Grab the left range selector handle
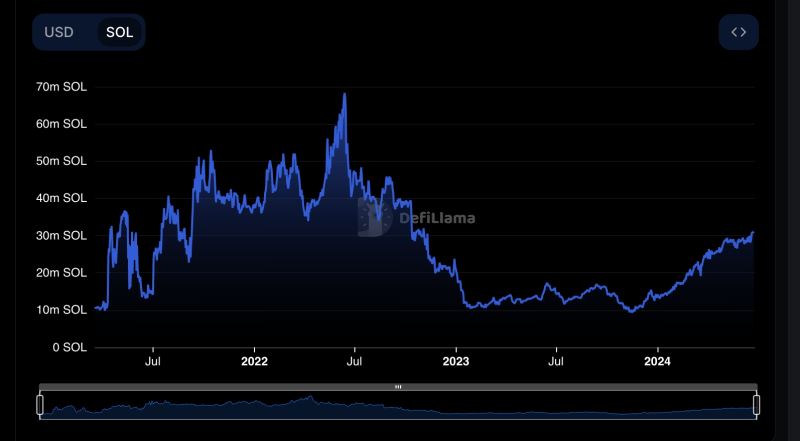The width and height of the screenshot is (800, 441). point(40,404)
